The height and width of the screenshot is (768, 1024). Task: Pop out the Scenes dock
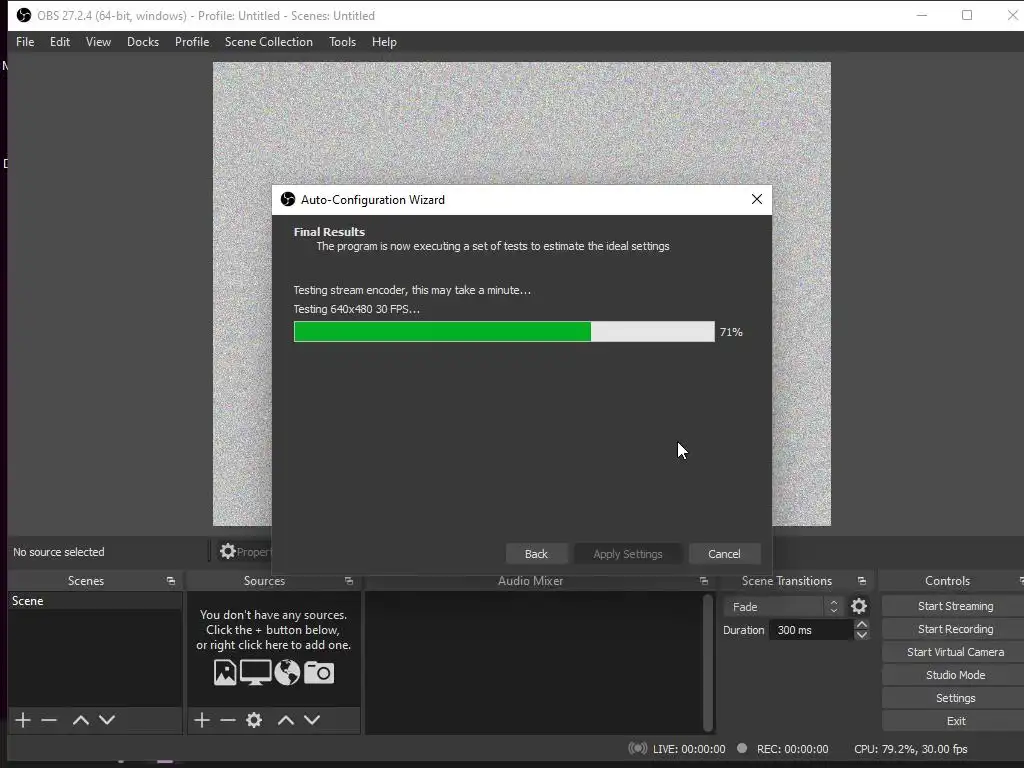170,581
